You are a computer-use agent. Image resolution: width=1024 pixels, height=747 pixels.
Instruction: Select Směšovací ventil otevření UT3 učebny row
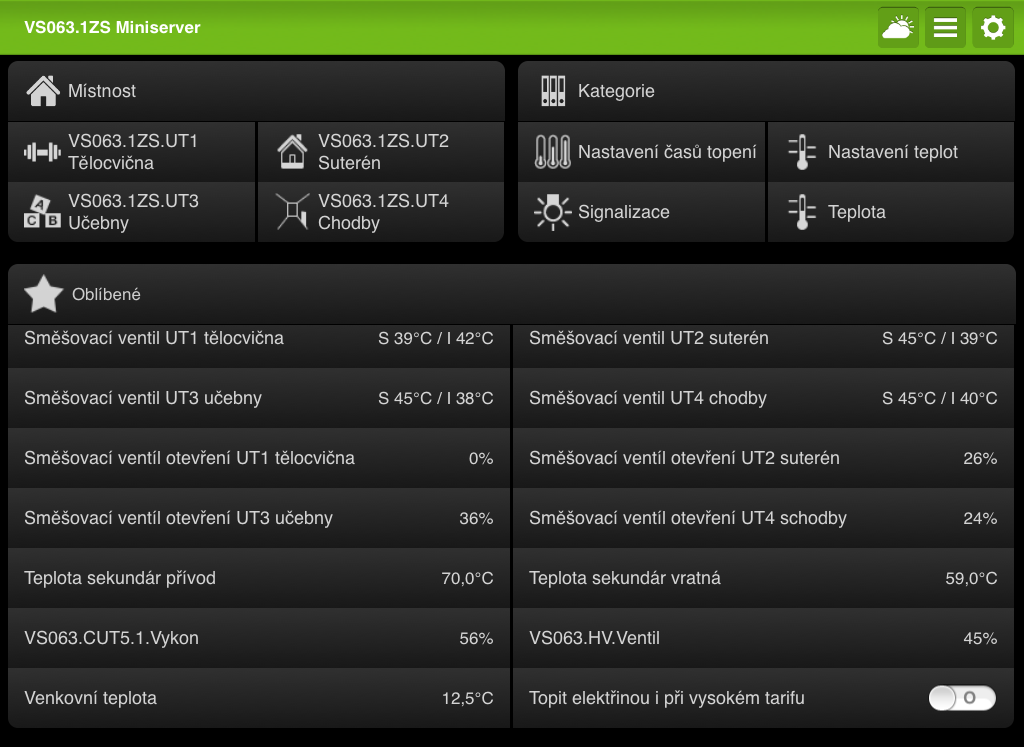258,518
